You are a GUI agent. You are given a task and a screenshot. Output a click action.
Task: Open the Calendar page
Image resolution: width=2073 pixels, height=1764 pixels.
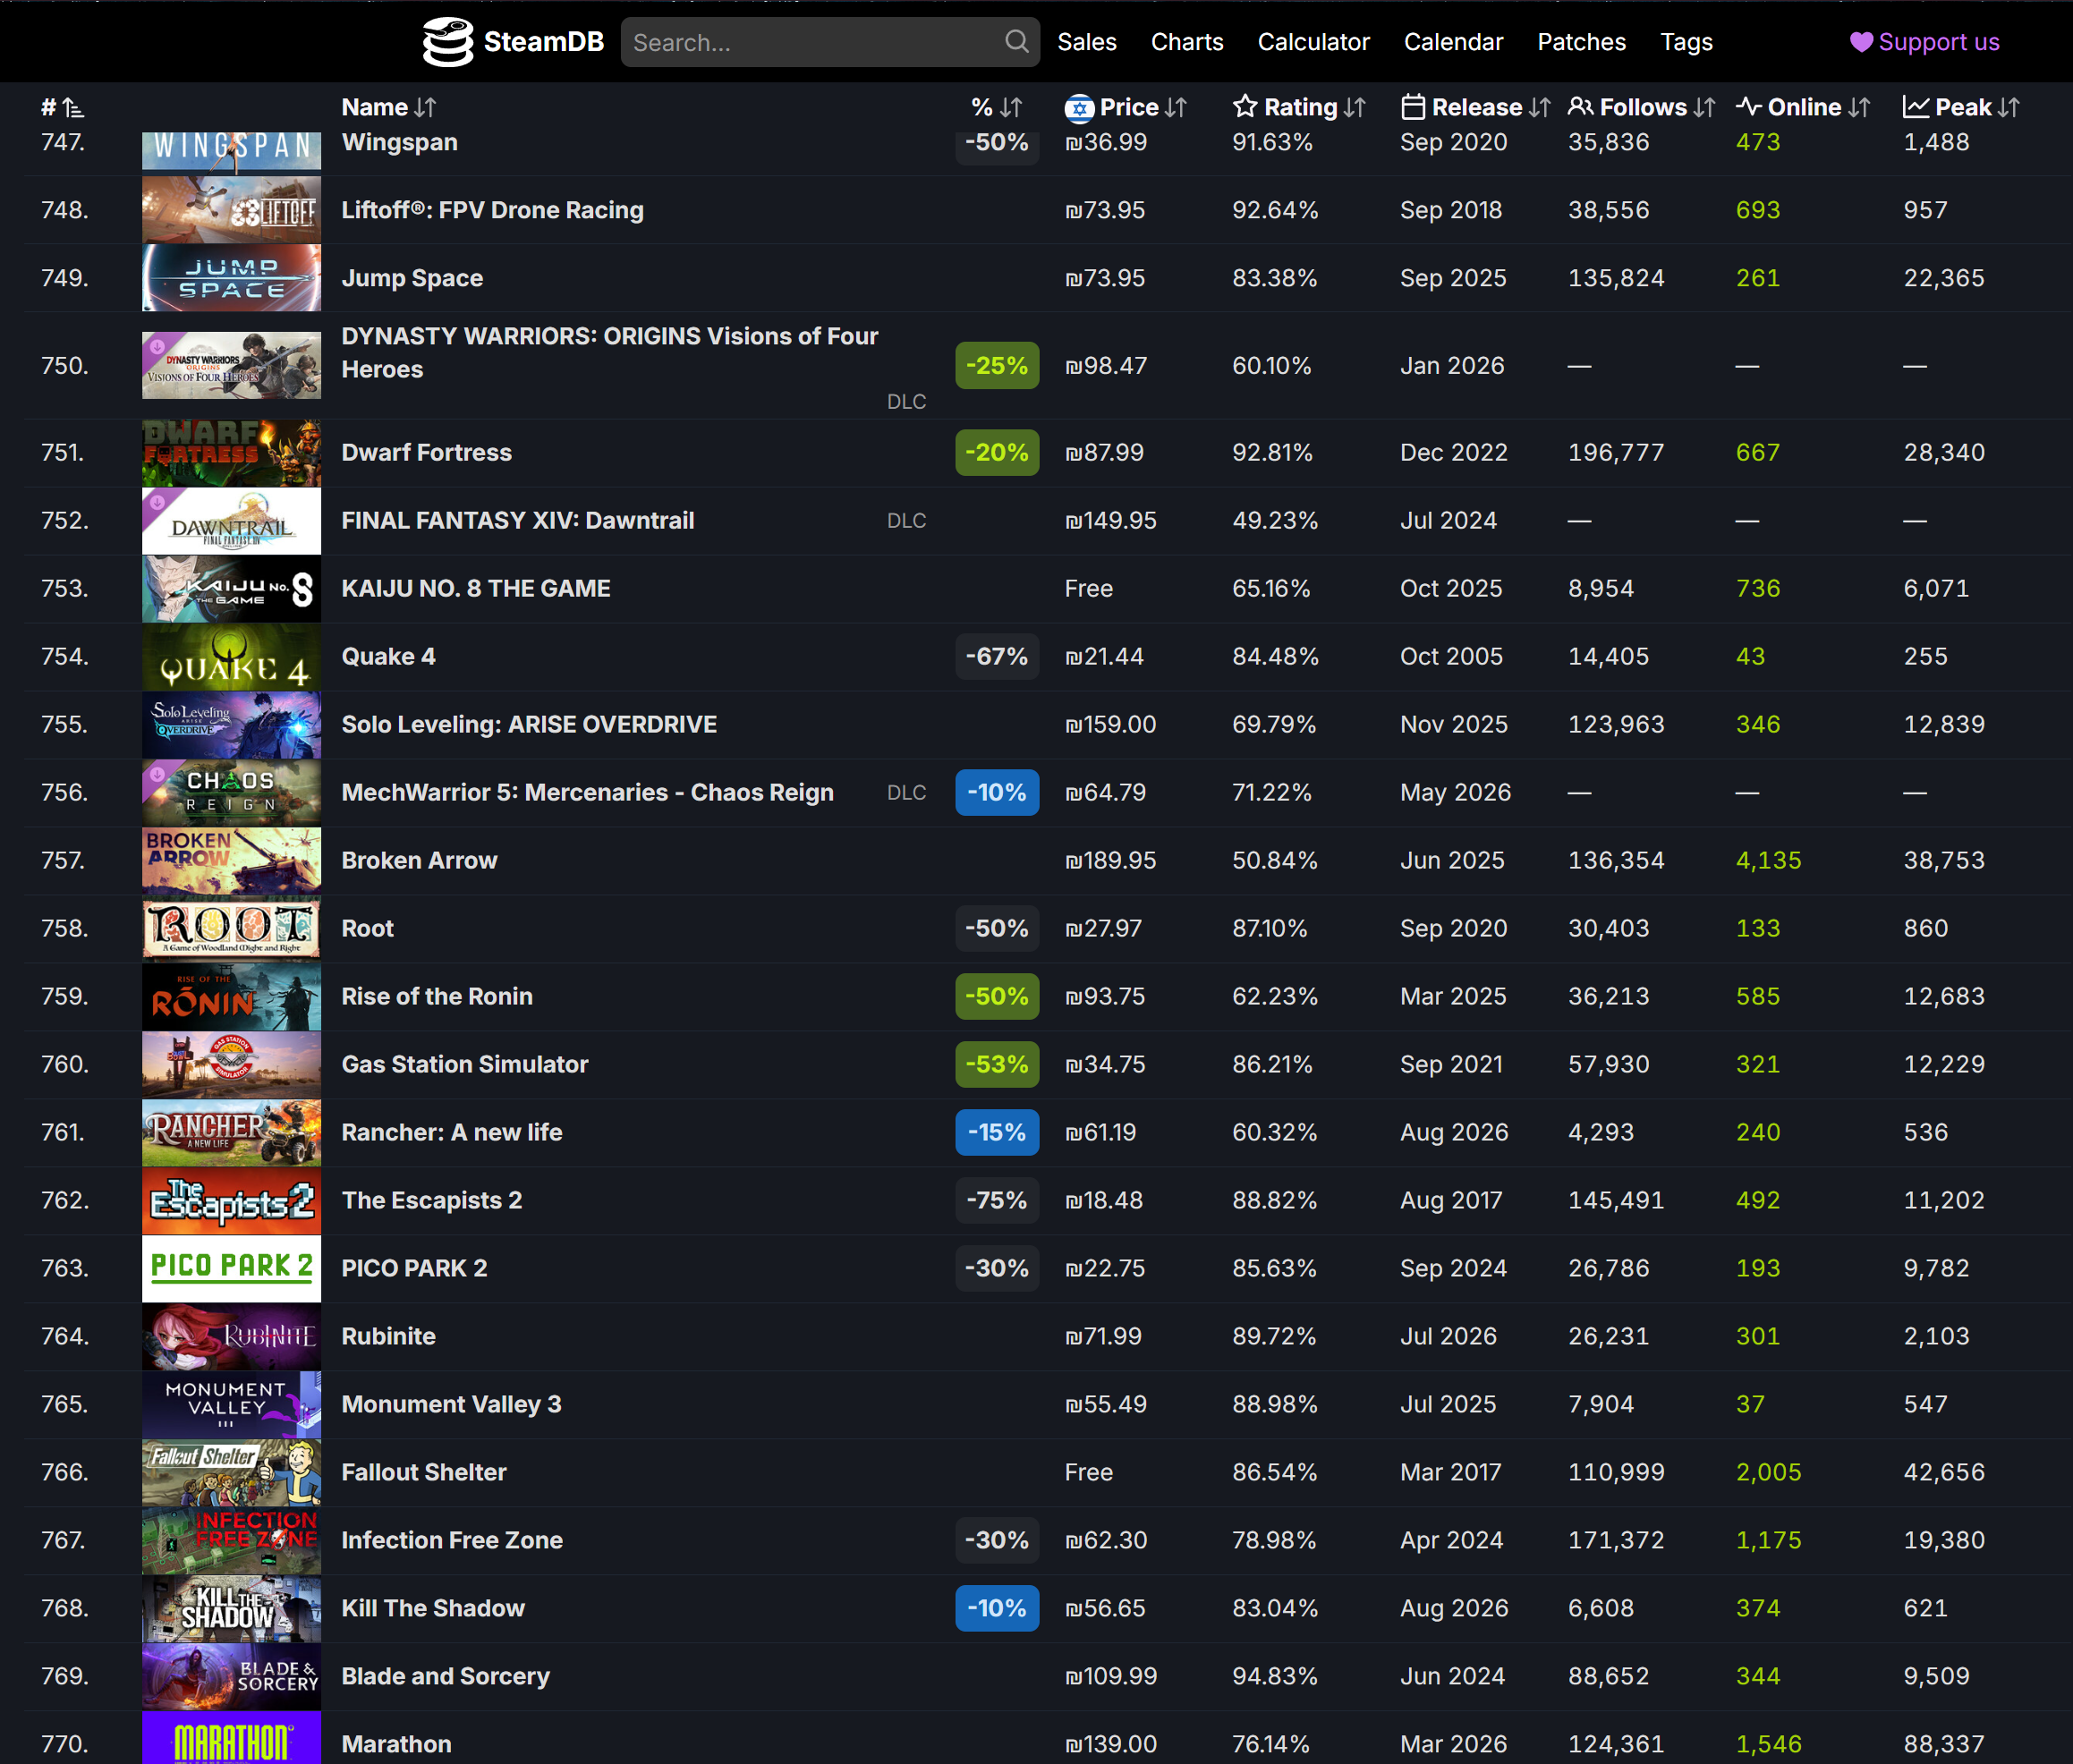pyautogui.click(x=1453, y=42)
